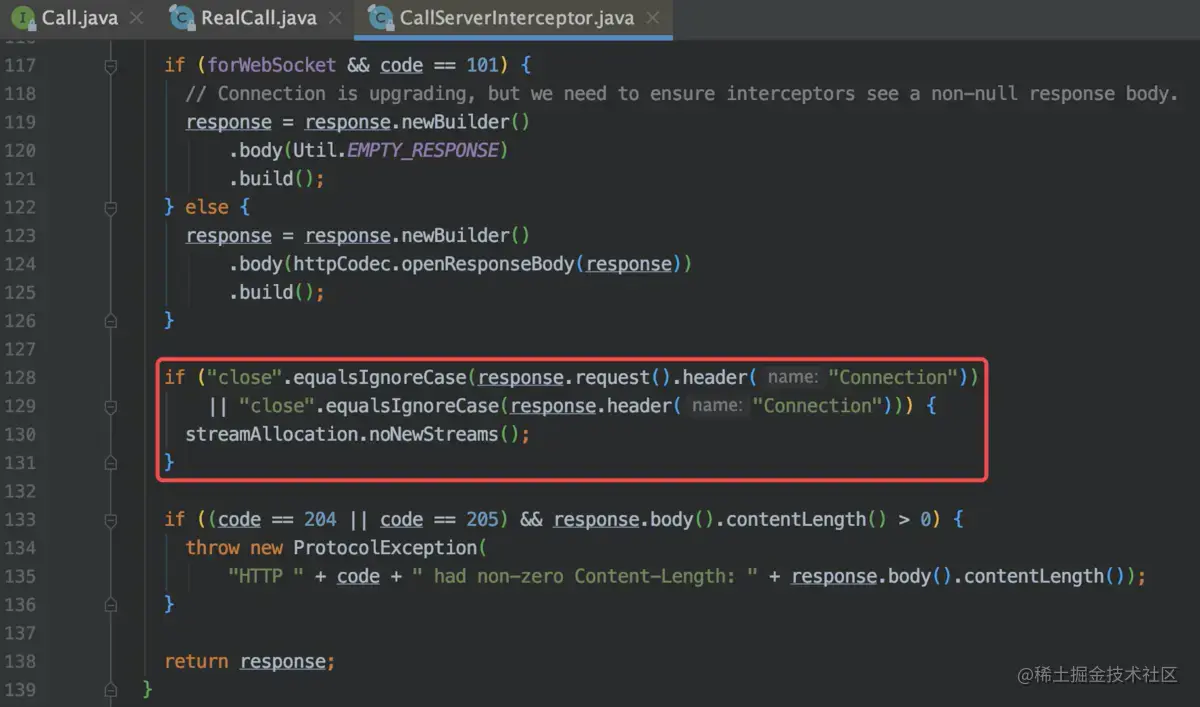
Task: Collapse the if block at line 133
Action: pos(111,520)
